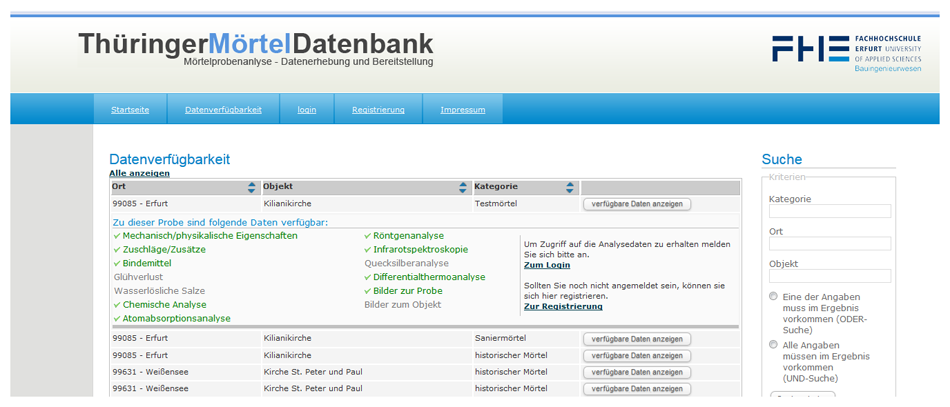Go to the login page in navbar
The height and width of the screenshot is (407, 950).
(307, 110)
